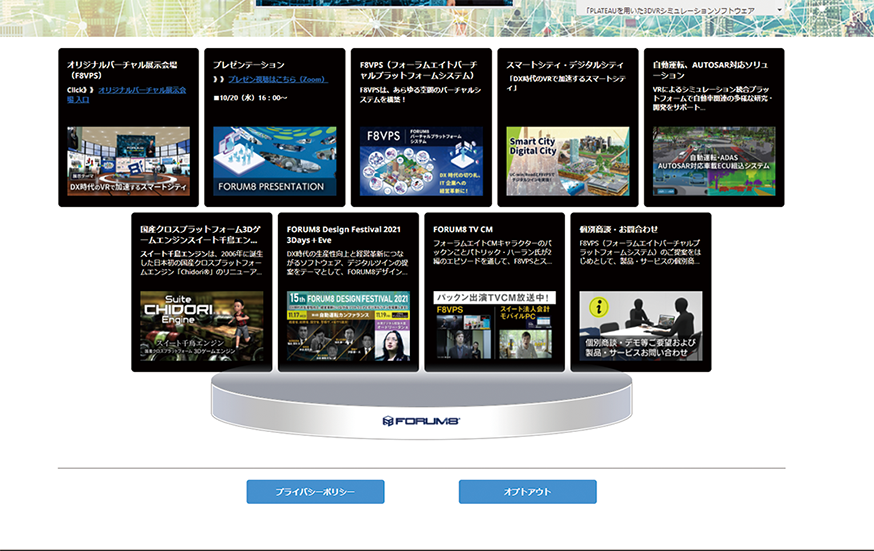Select the FORUM8 TV CM card title
This screenshot has height=551, width=874.
click(x=463, y=229)
